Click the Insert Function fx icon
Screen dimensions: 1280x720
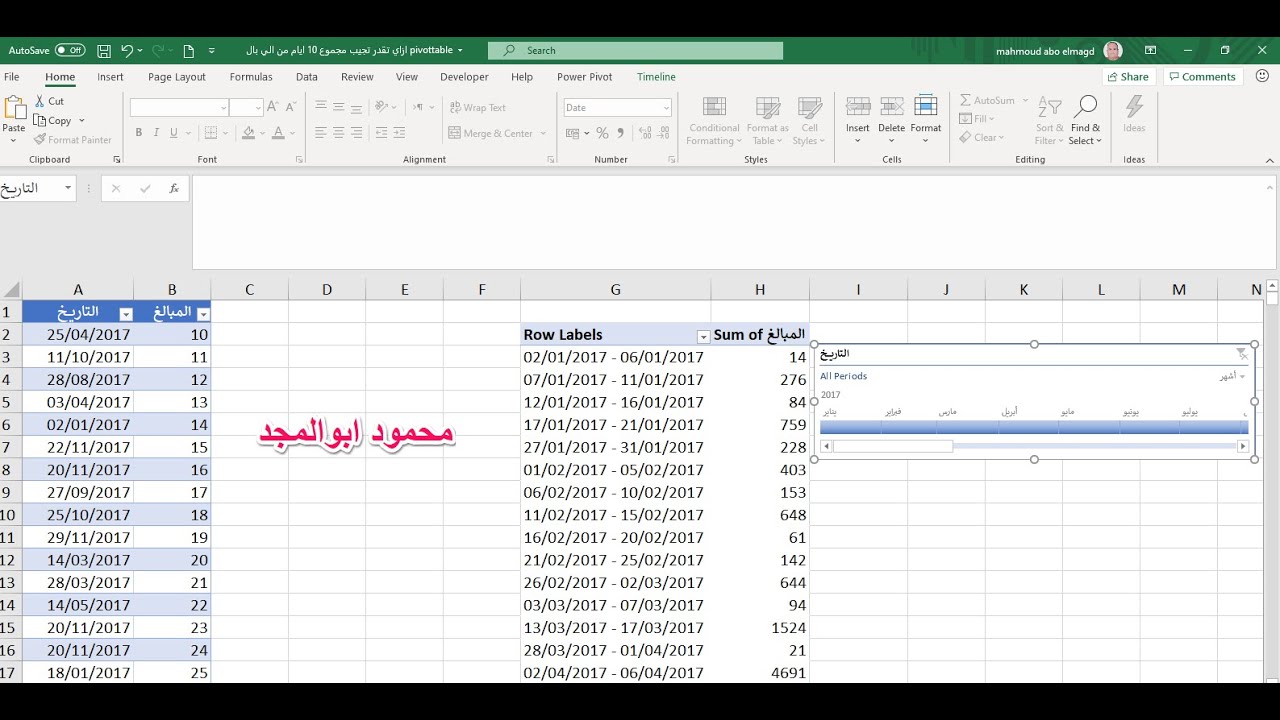pyautogui.click(x=174, y=188)
